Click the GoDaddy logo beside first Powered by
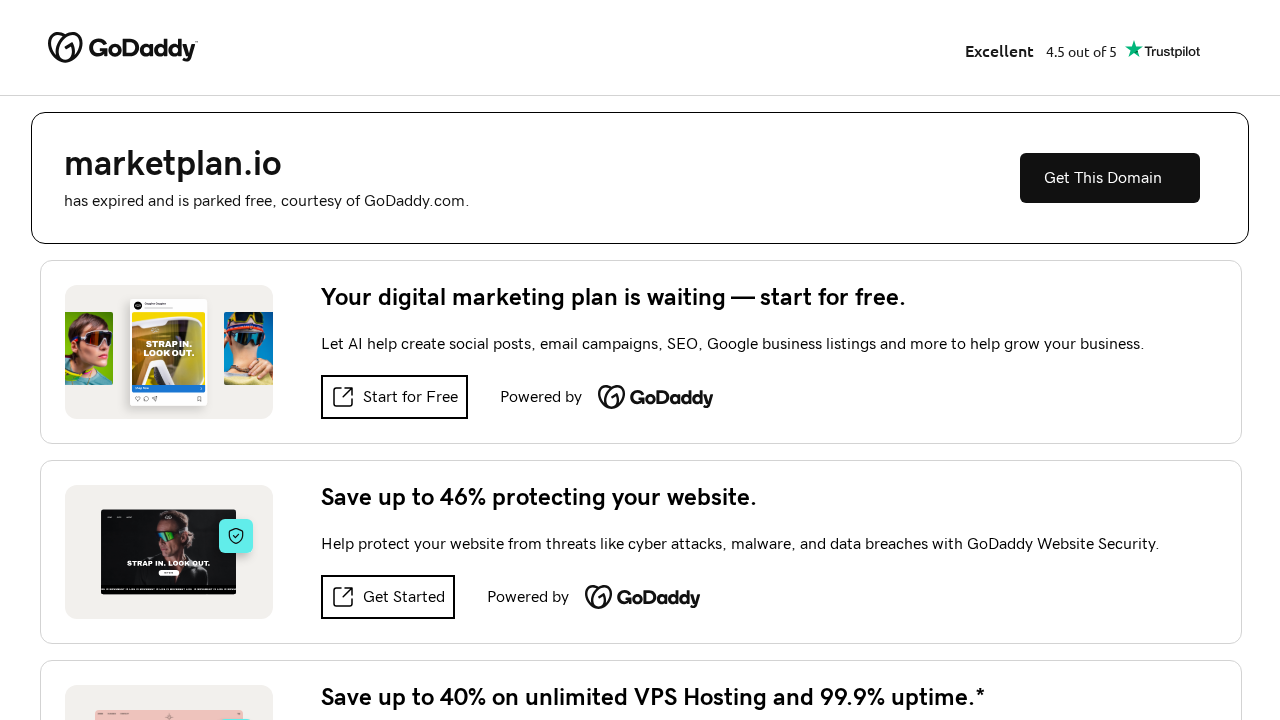This screenshot has width=1280, height=720. [655, 395]
